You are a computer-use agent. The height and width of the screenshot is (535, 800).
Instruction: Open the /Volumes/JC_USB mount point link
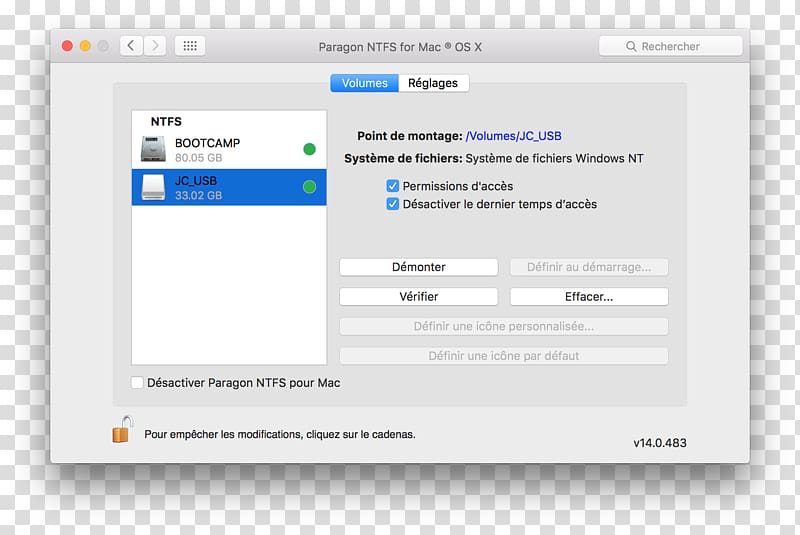click(513, 136)
